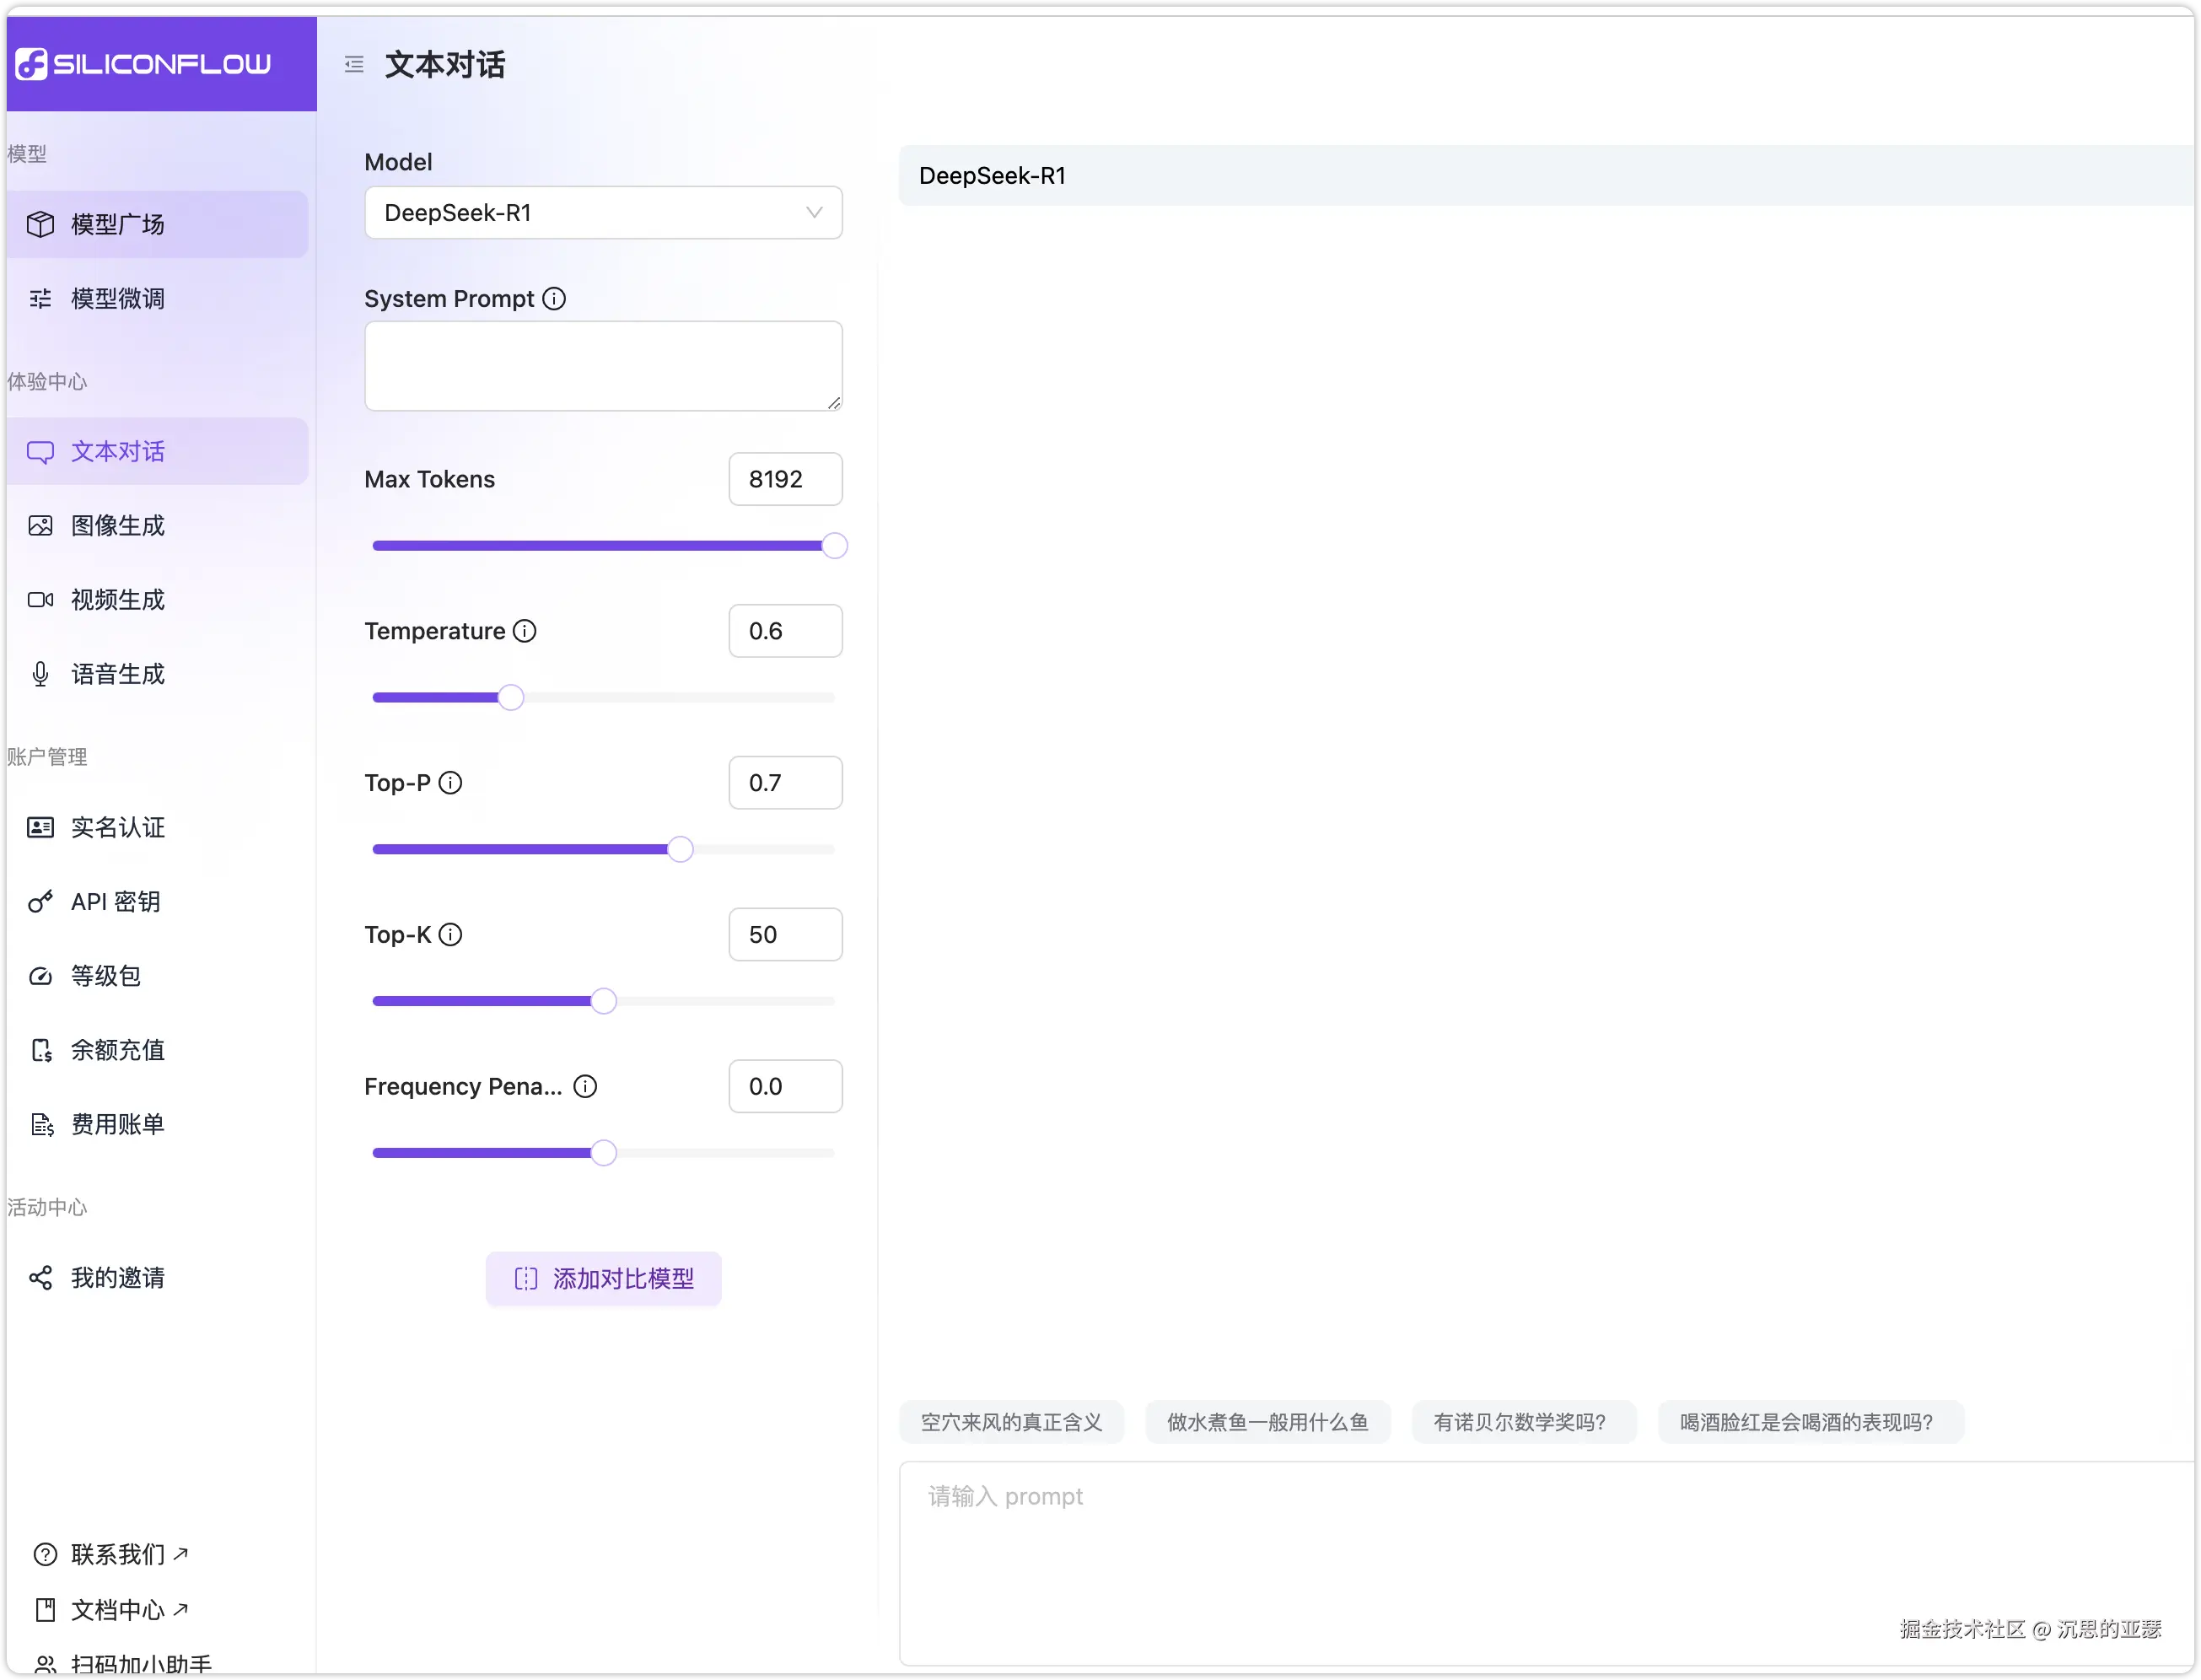Viewport: 2201px width, 1680px height.
Task: Open the DeepSeek-R1 model dropdown
Action: (x=603, y=212)
